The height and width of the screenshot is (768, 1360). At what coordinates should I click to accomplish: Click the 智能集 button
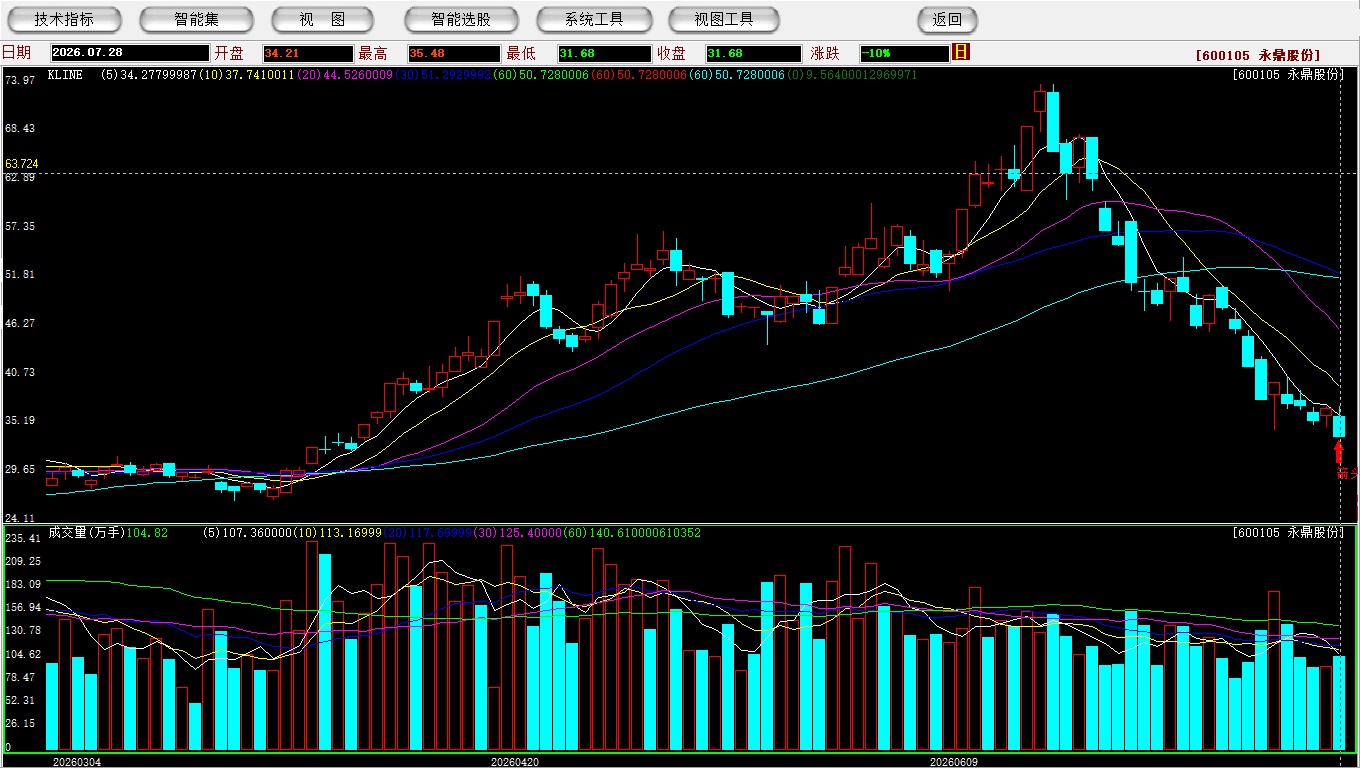click(197, 19)
